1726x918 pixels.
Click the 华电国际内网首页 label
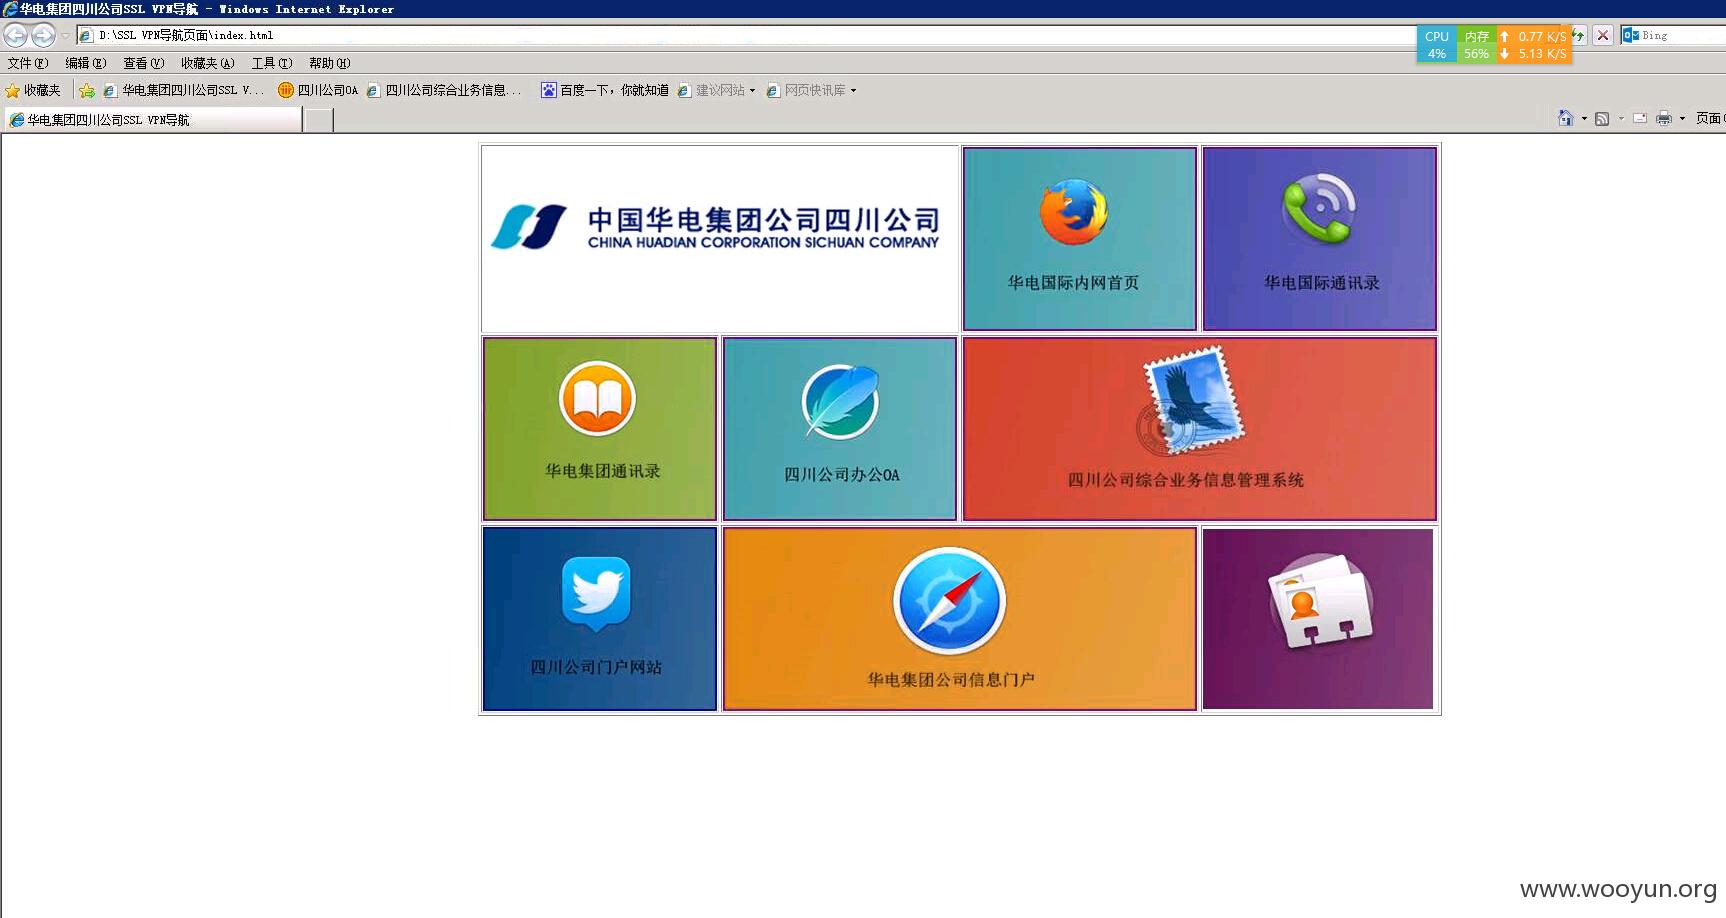click(x=1073, y=283)
